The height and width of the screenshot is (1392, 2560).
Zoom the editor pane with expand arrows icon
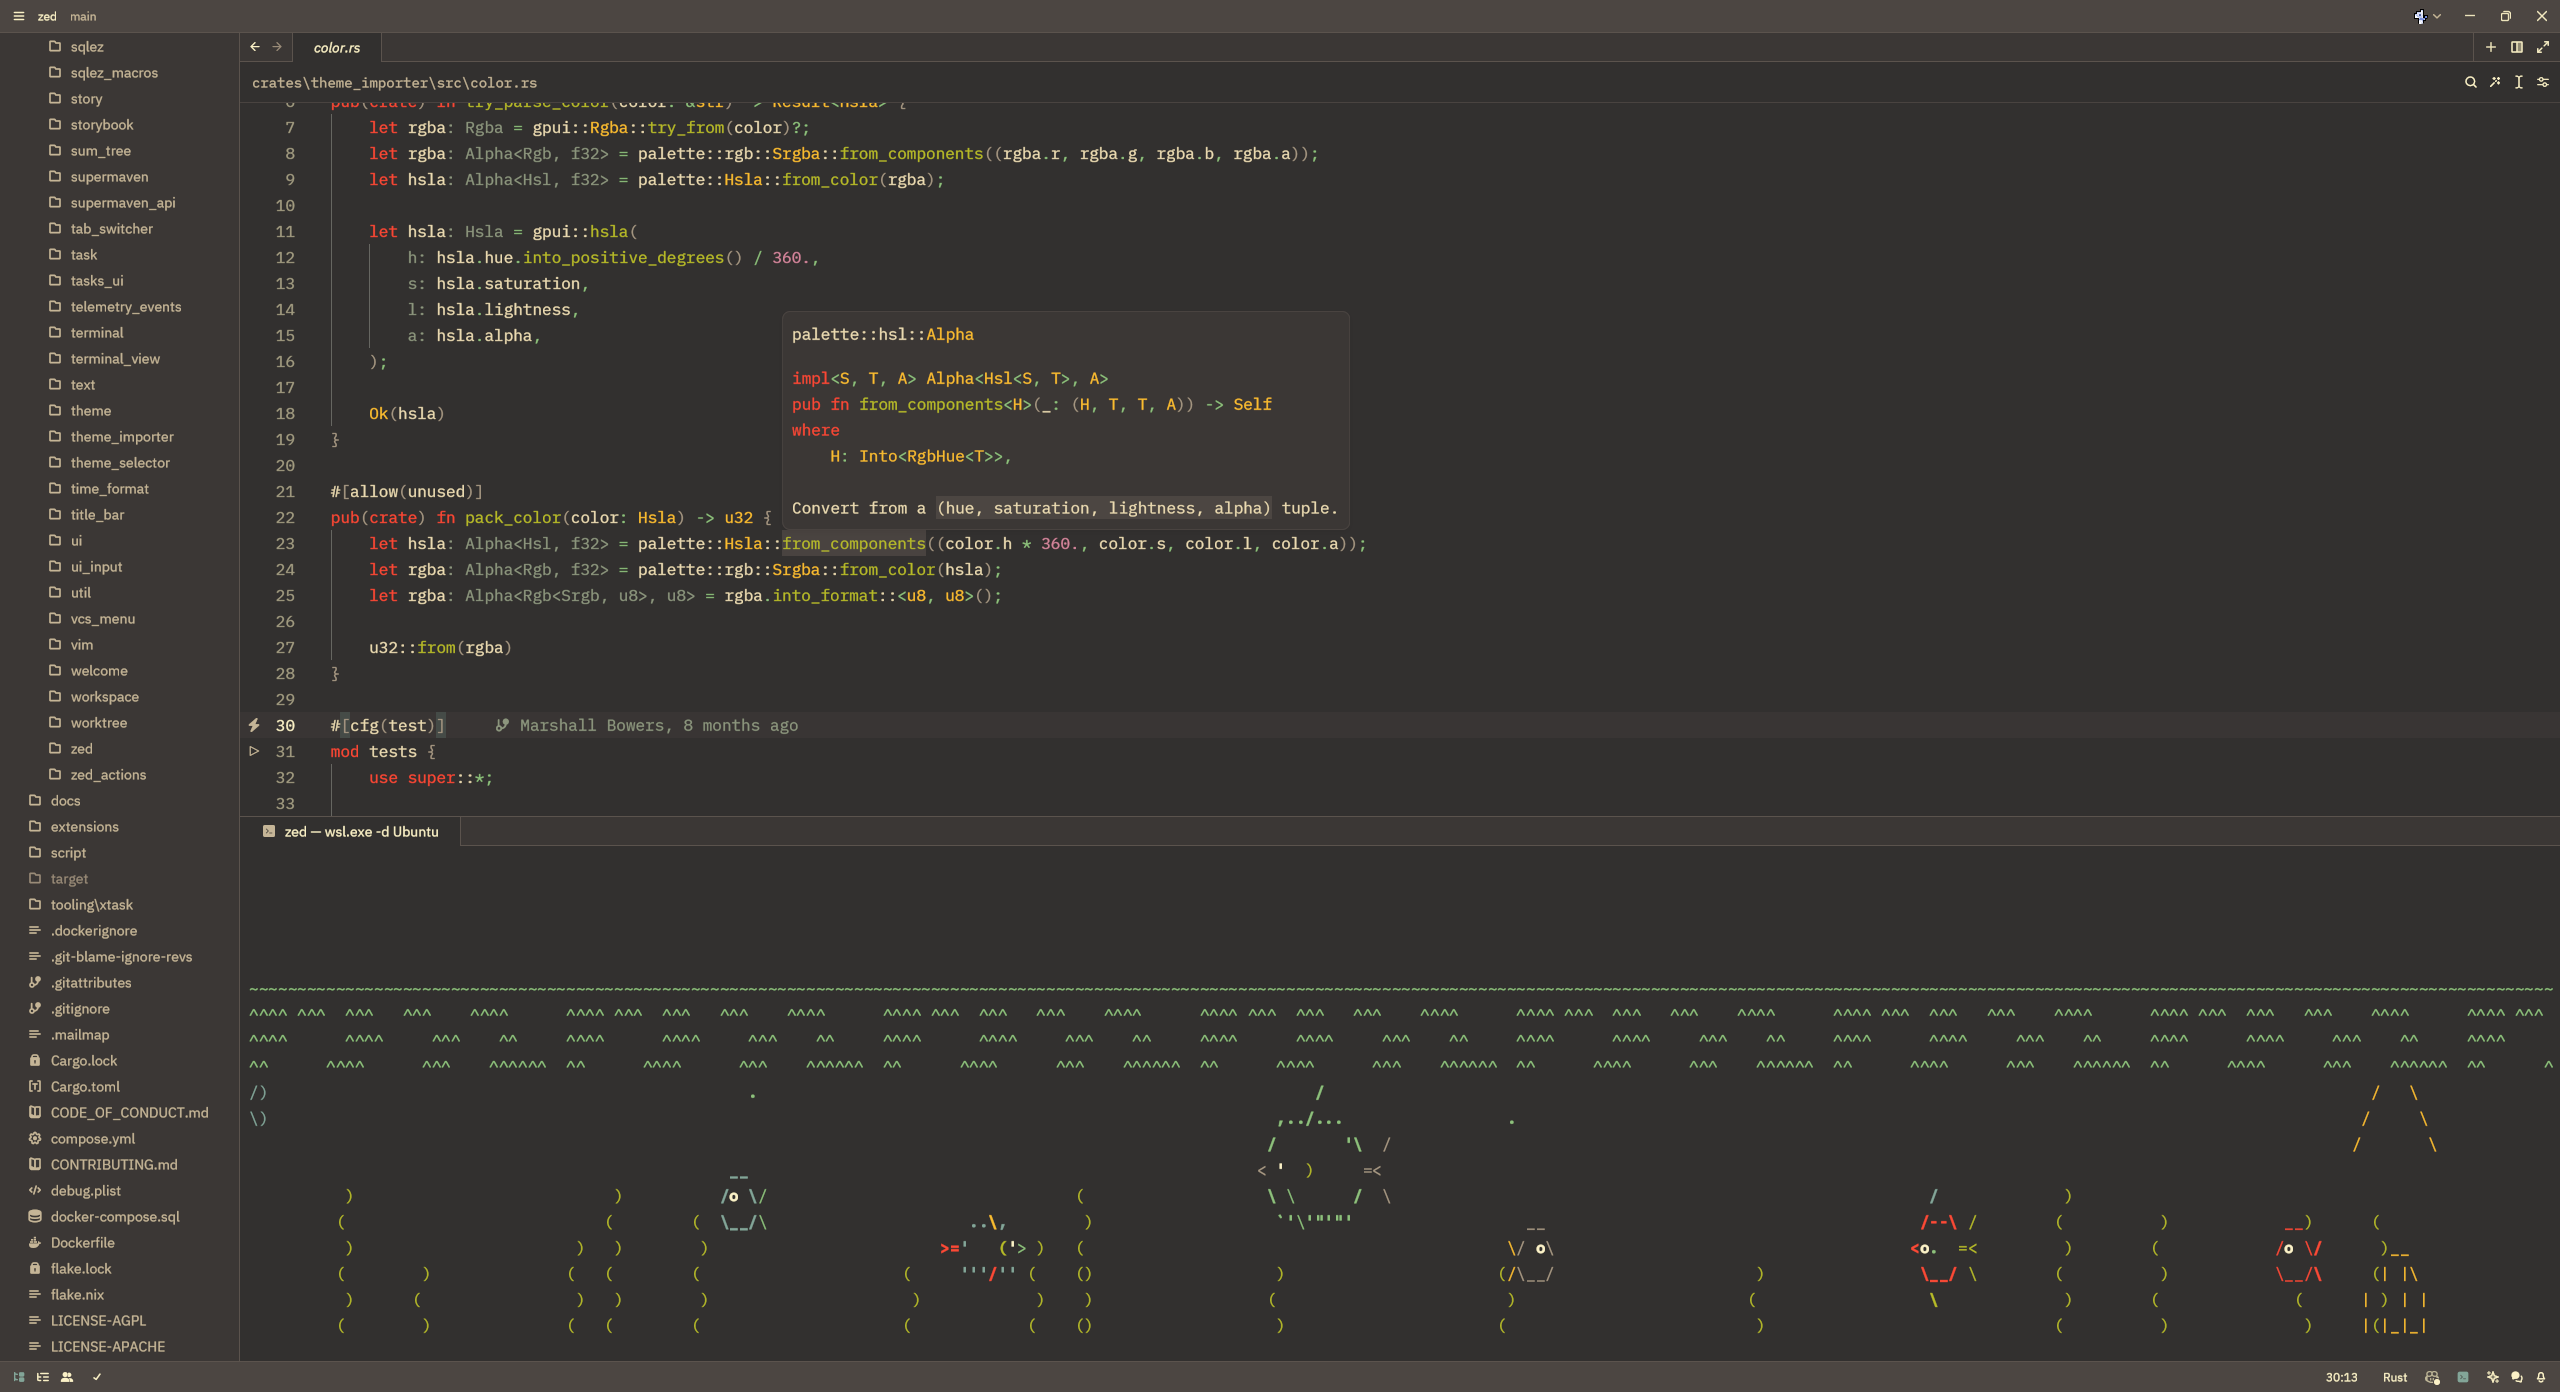[2543, 47]
